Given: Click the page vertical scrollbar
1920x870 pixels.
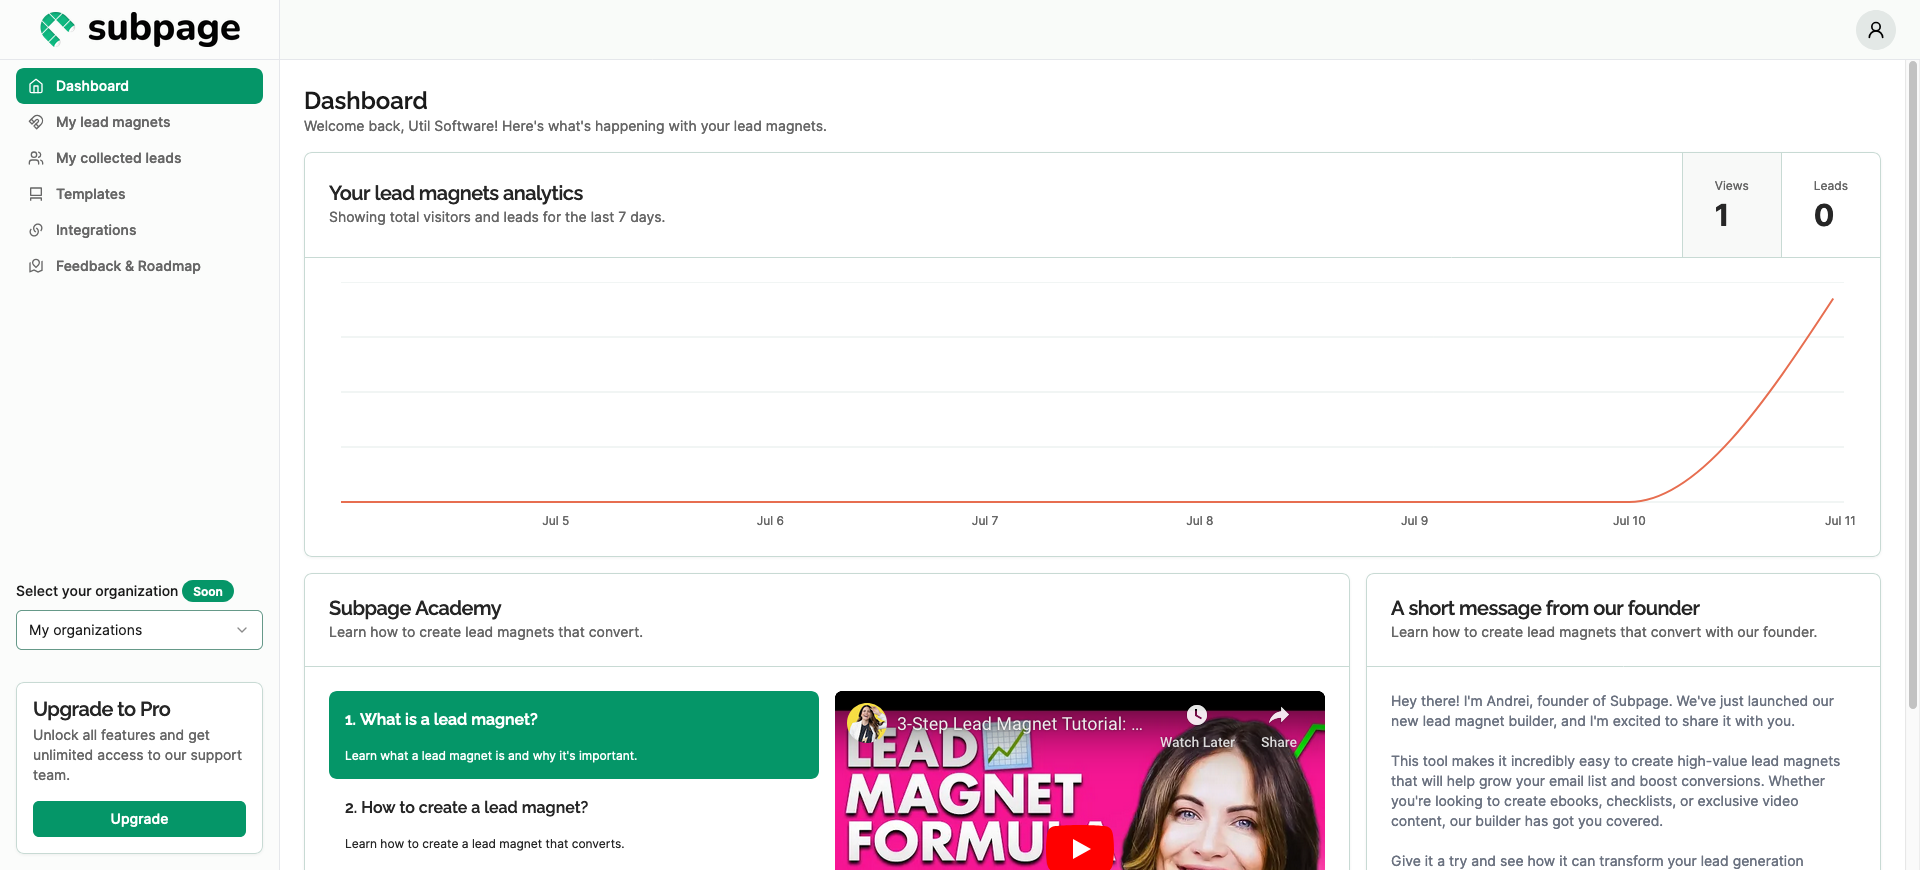Looking at the screenshot, I should coord(1913,385).
